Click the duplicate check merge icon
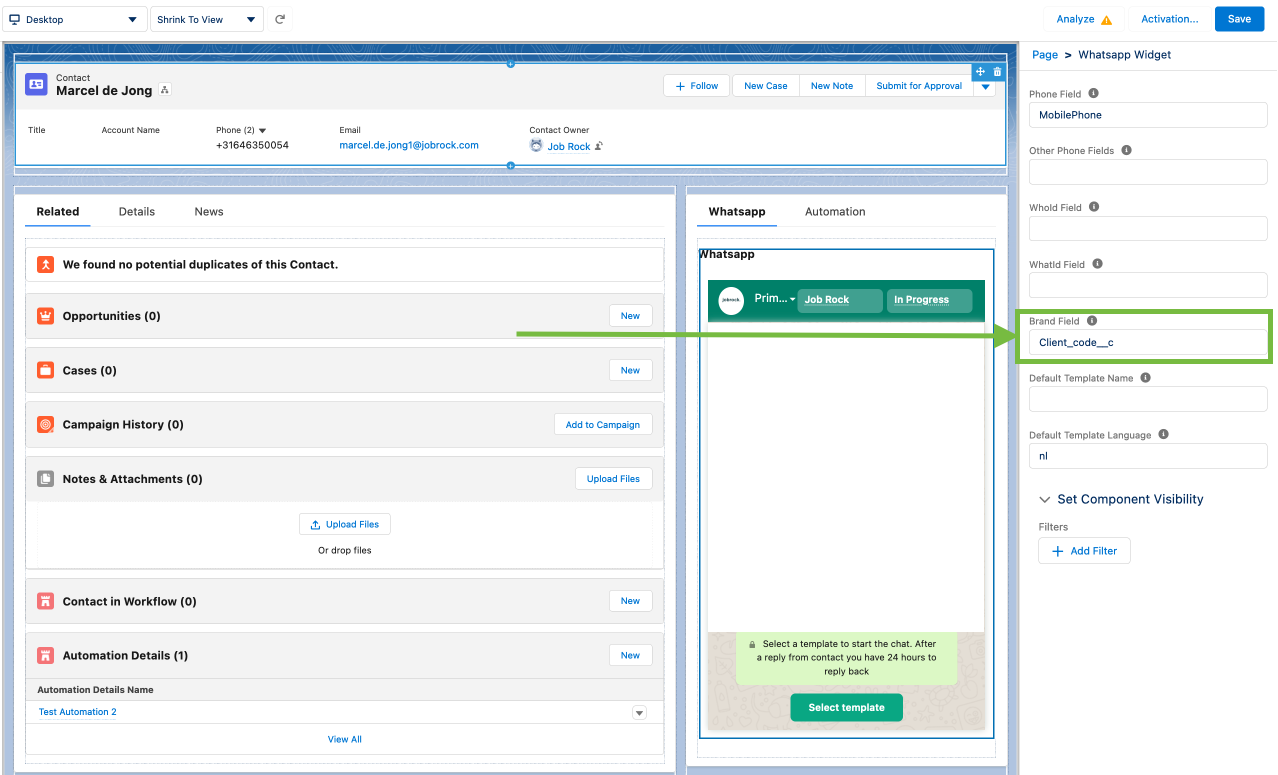The width and height of the screenshot is (1278, 775). pos(45,265)
